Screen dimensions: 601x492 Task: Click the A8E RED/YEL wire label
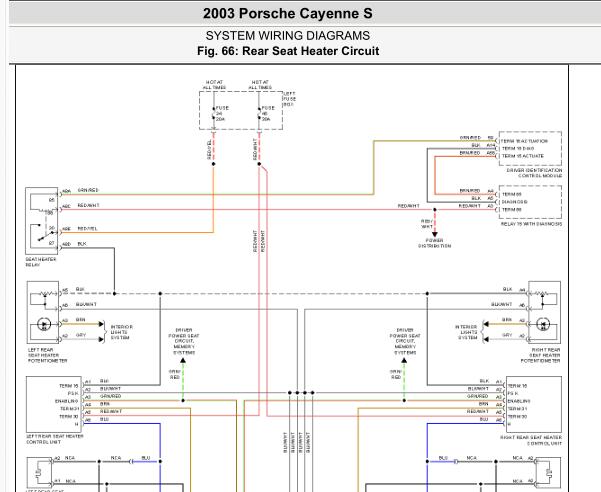coord(87,228)
